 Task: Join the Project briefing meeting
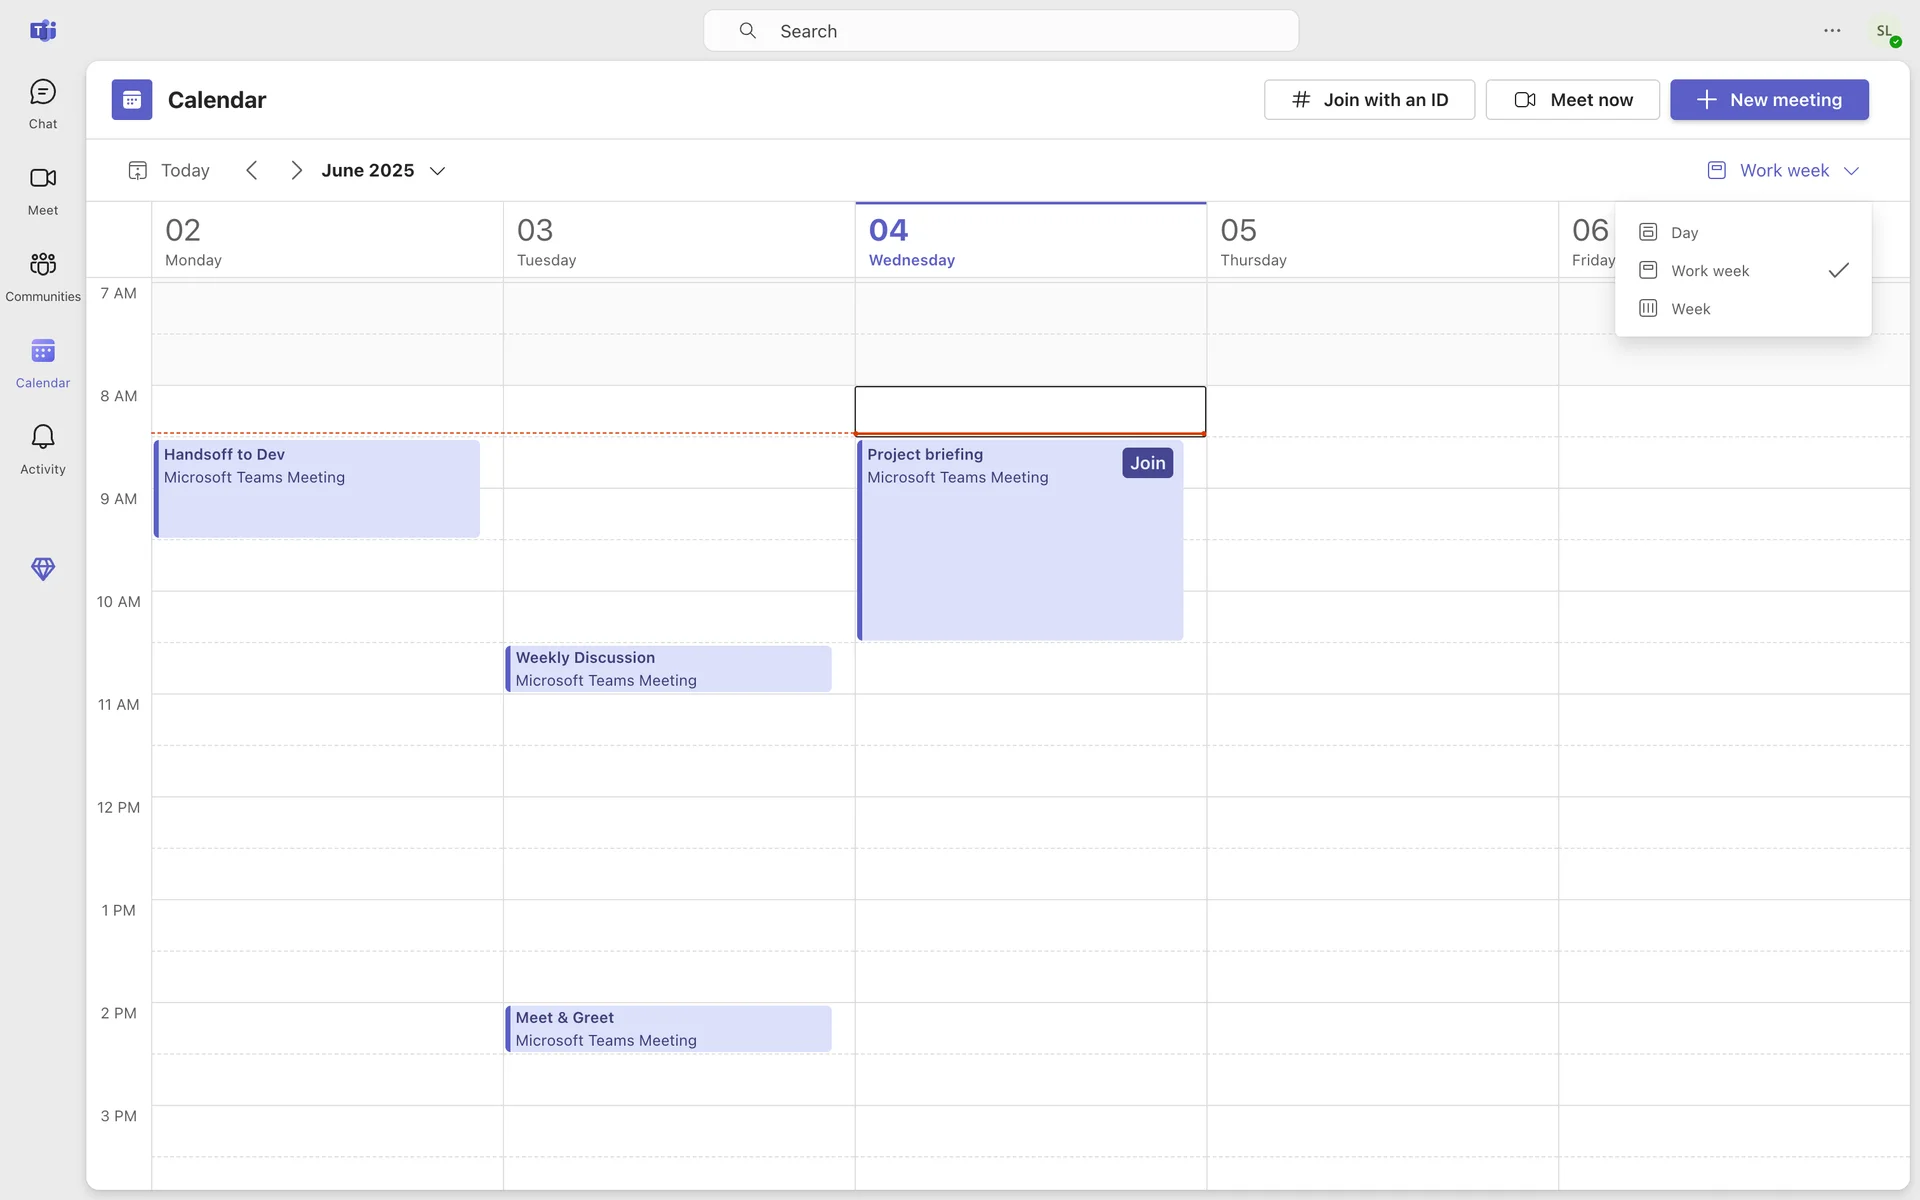pos(1147,463)
